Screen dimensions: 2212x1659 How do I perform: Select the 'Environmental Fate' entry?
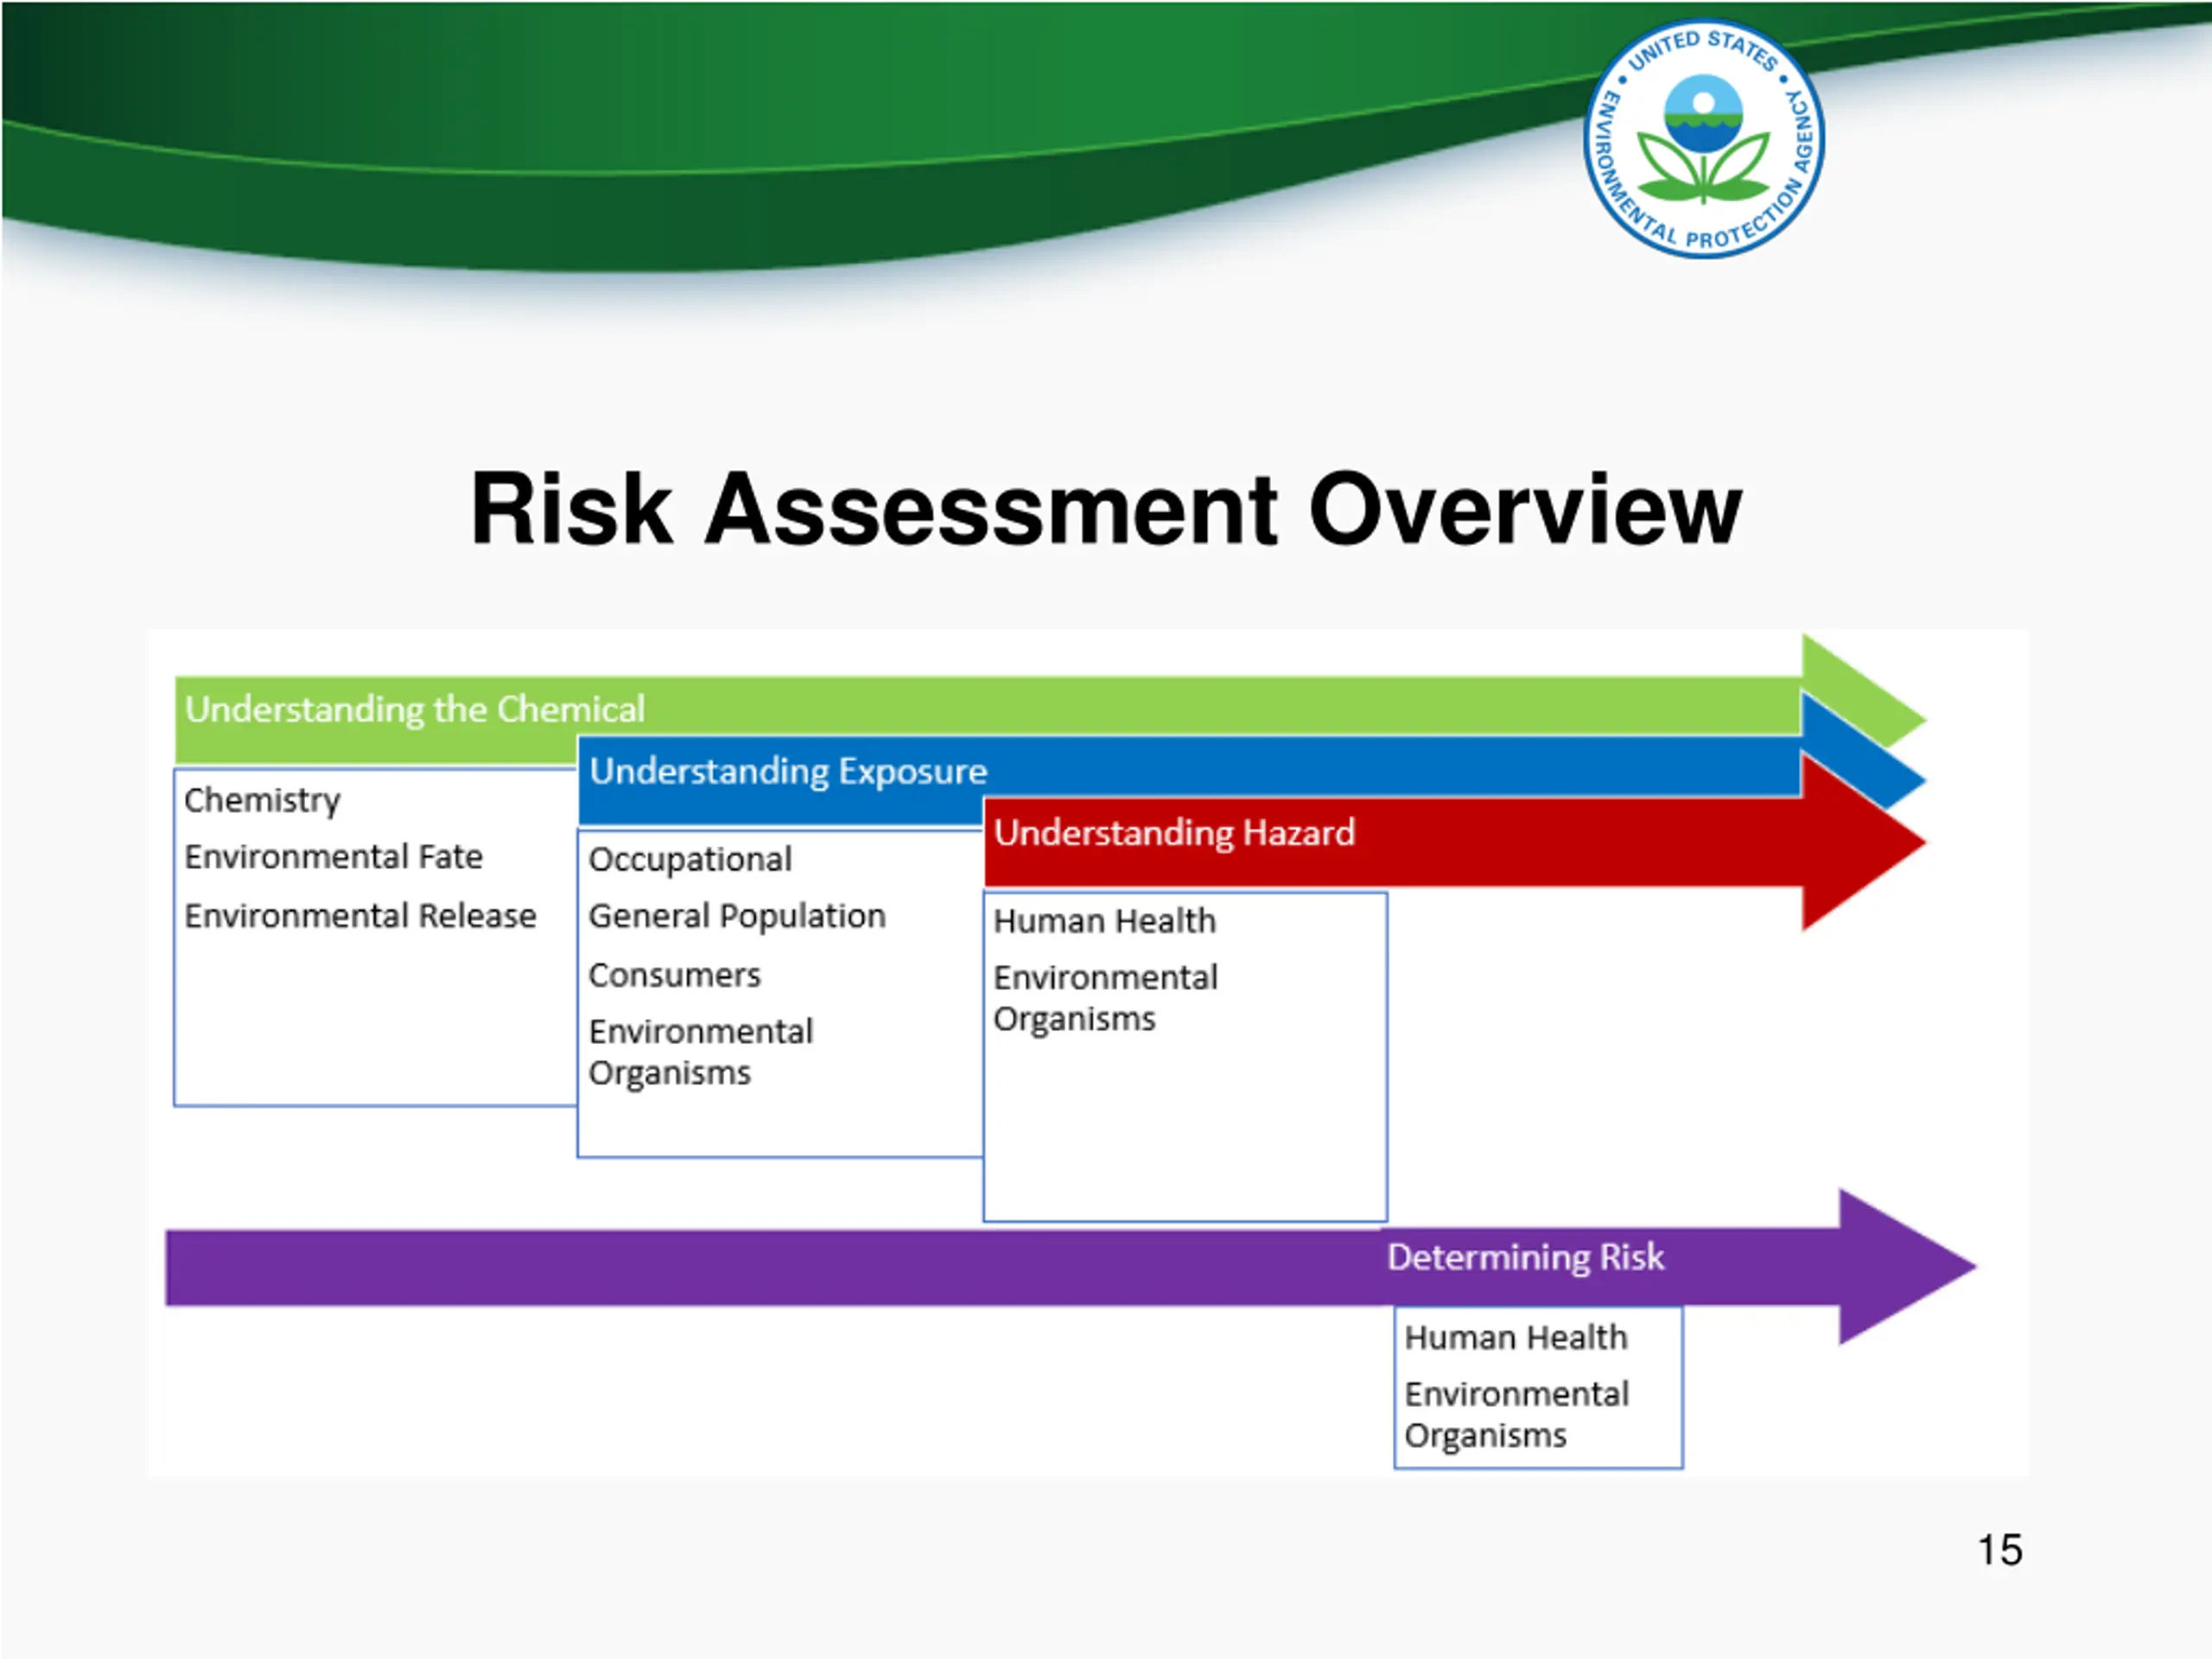333,857
